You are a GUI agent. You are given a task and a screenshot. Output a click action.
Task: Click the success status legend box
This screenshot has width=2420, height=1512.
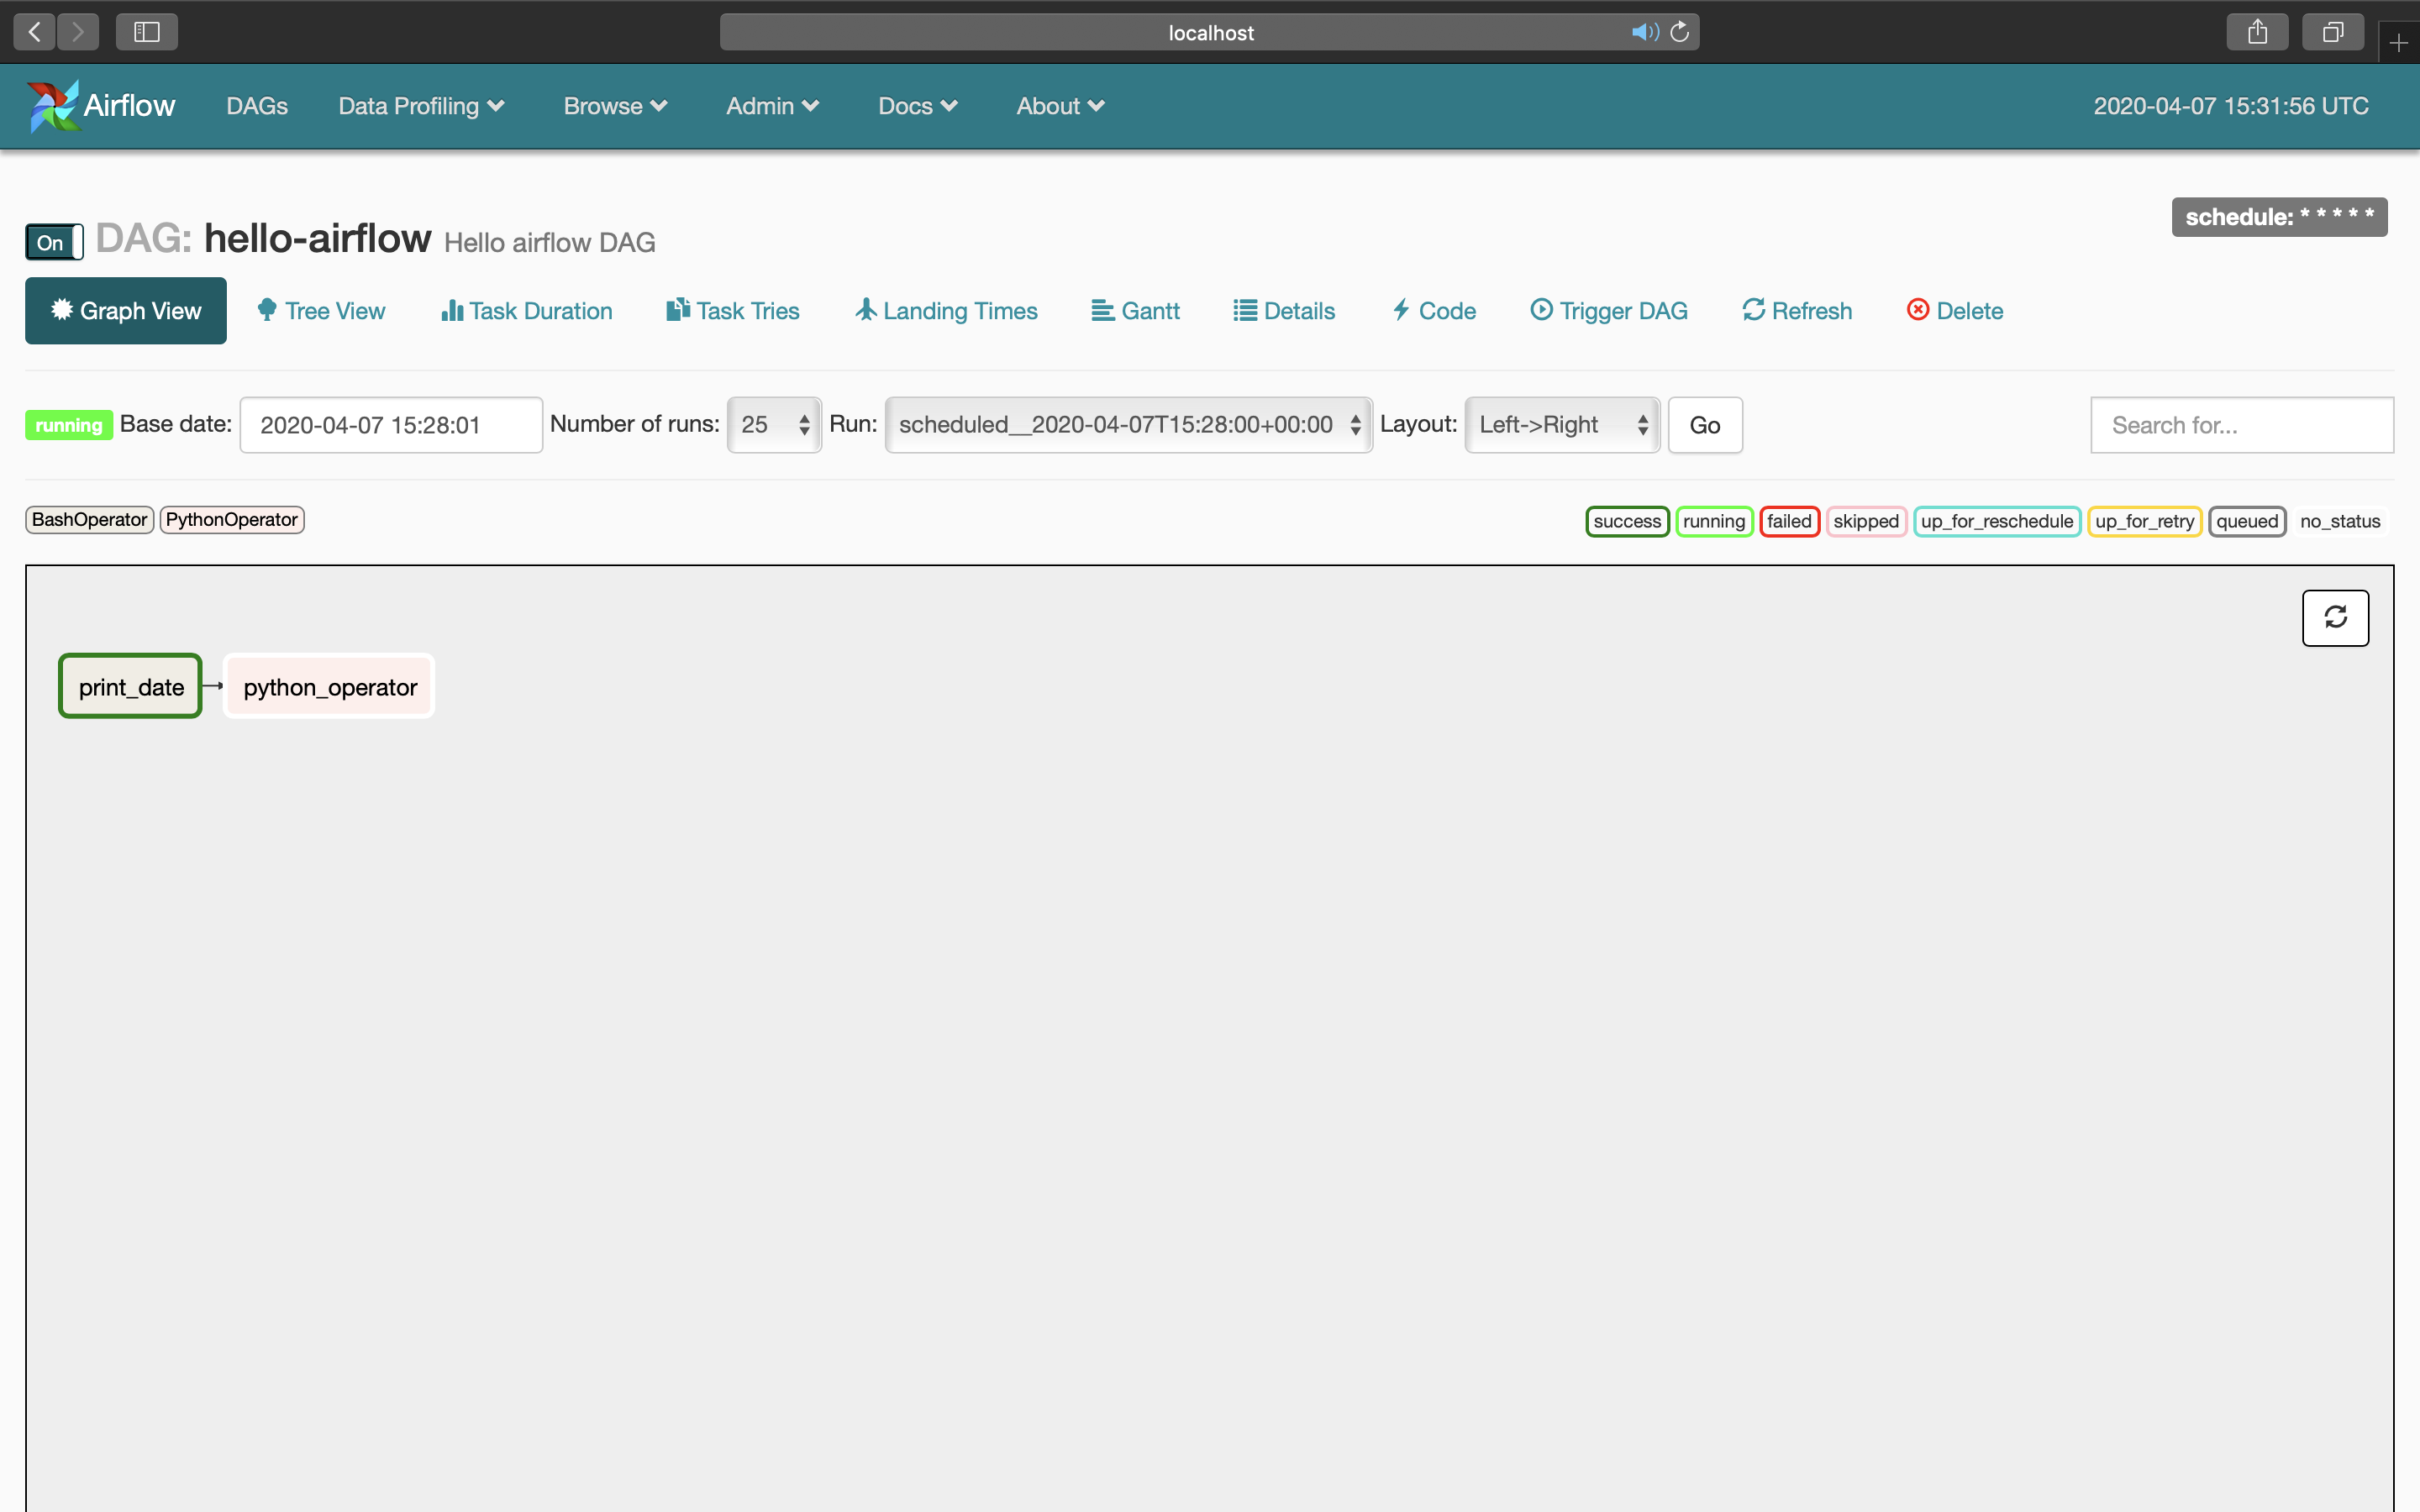(x=1626, y=521)
